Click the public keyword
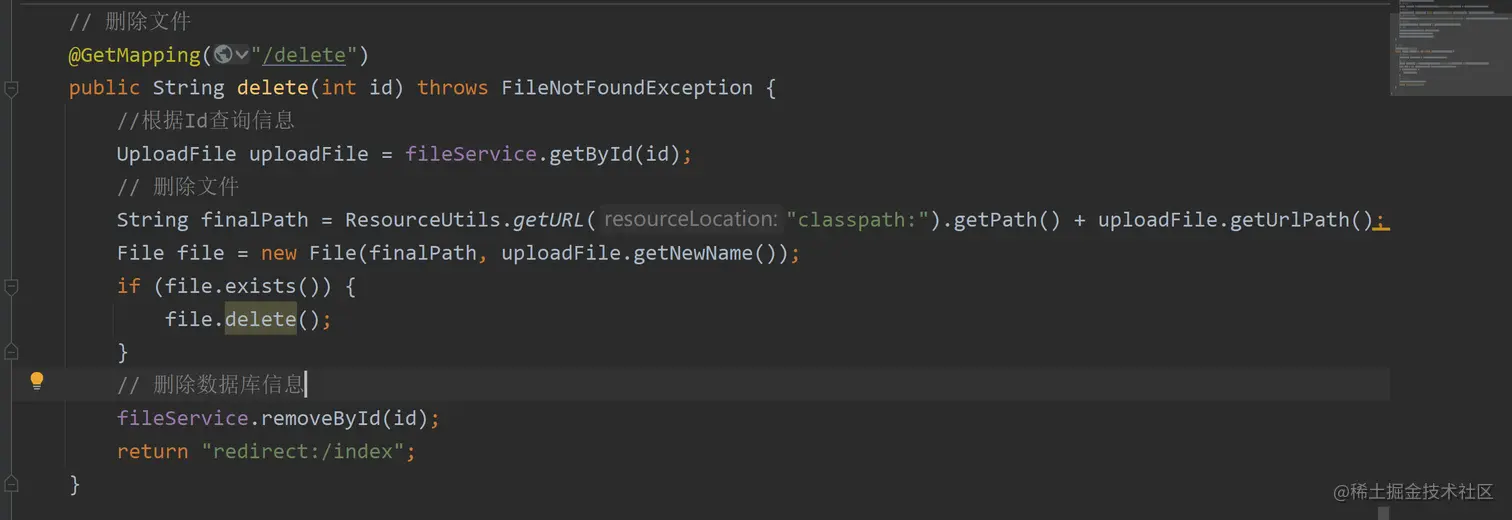Viewport: 1512px width, 520px height. (104, 88)
